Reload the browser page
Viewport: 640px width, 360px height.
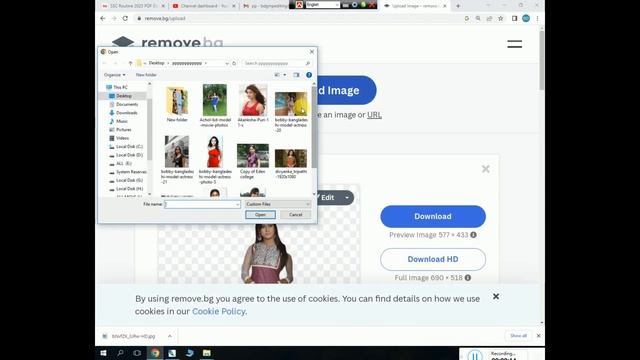point(125,18)
